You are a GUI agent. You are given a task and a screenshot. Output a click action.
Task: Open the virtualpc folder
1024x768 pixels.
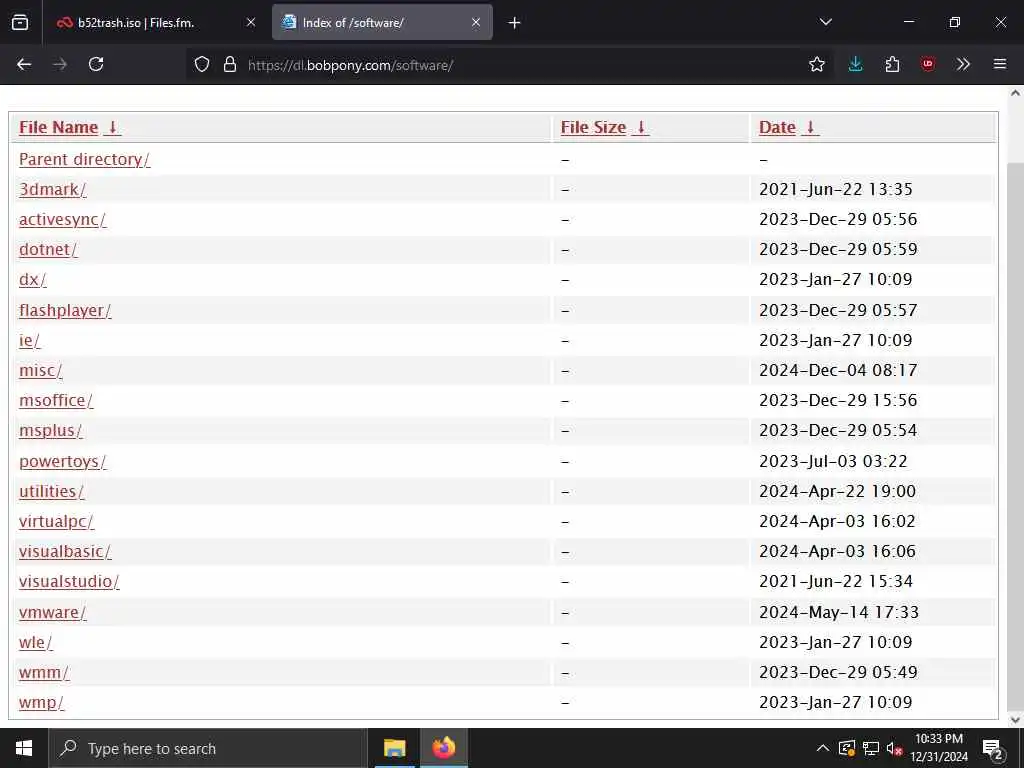(x=56, y=521)
